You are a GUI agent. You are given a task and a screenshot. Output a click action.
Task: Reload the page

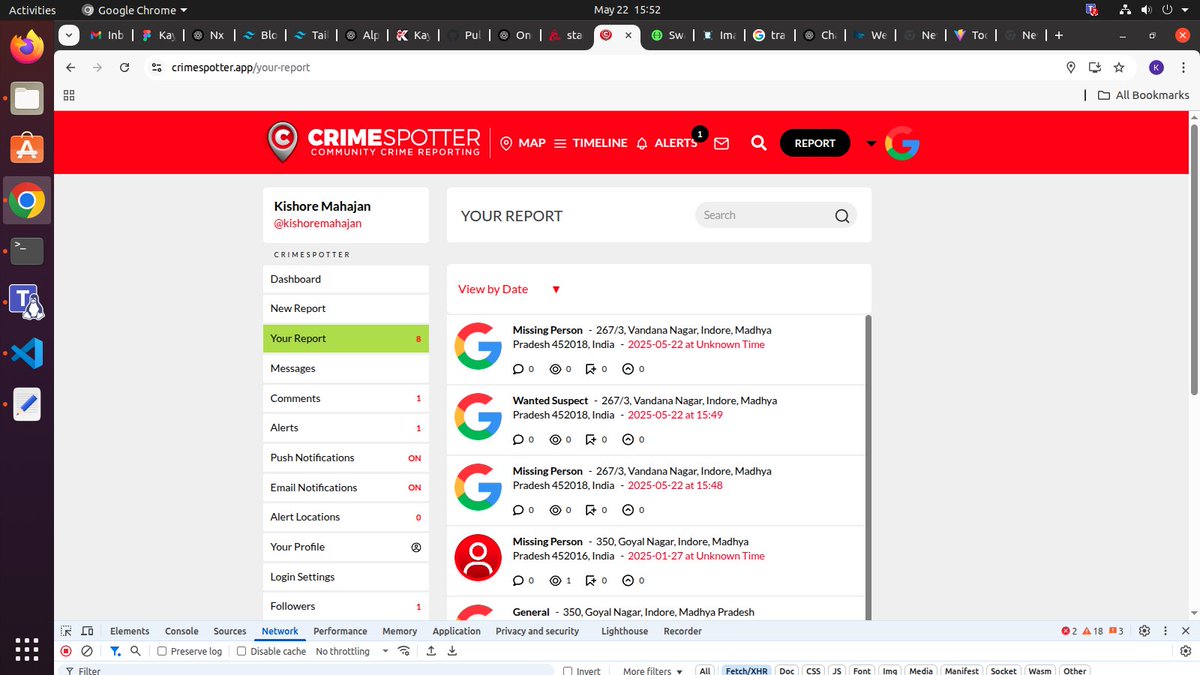click(x=124, y=67)
